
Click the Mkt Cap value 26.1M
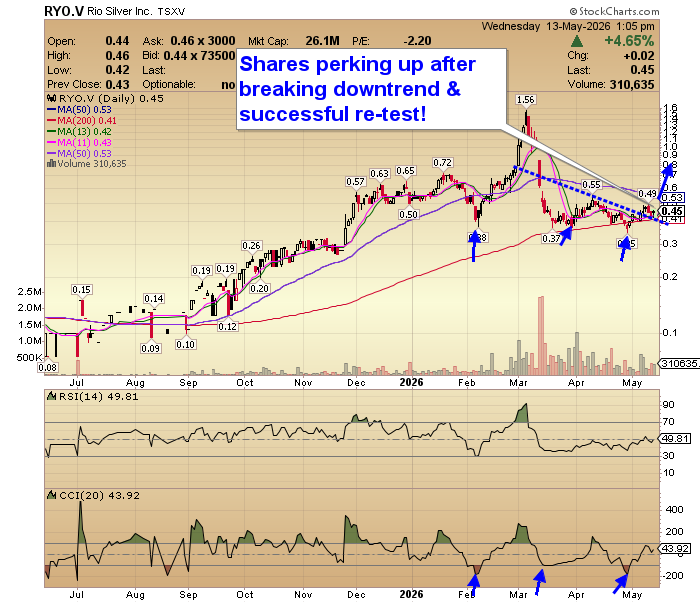[322, 41]
